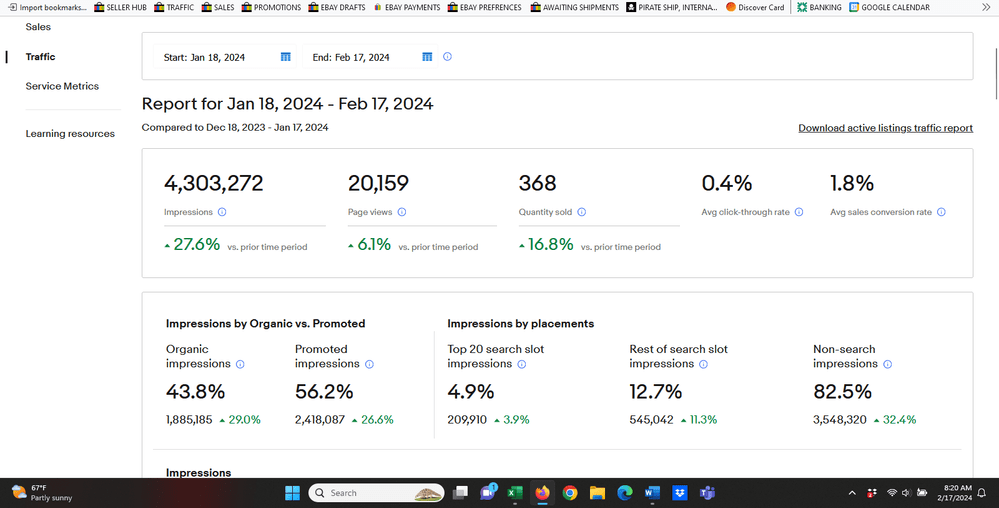Viewport: 999px width, 508px height.
Task: Click the 4,303,272 impressions value
Action: (x=213, y=184)
